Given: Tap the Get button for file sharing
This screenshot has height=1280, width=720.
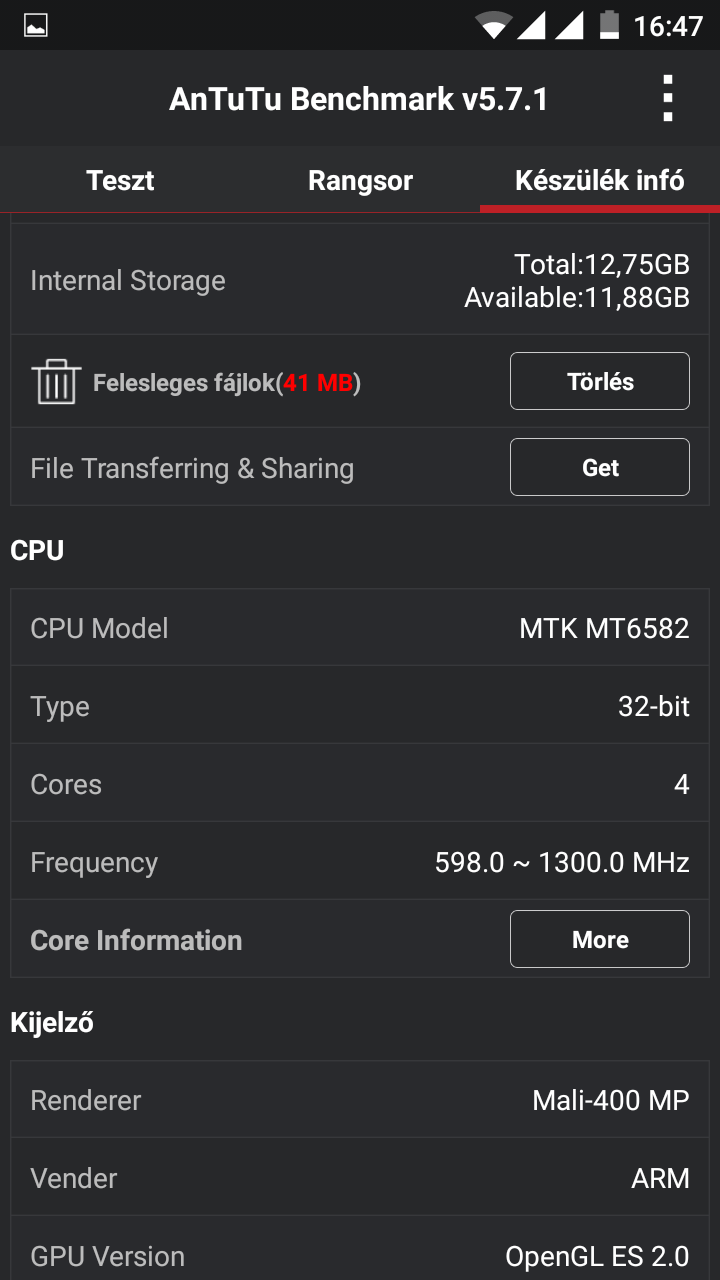Looking at the screenshot, I should [599, 467].
